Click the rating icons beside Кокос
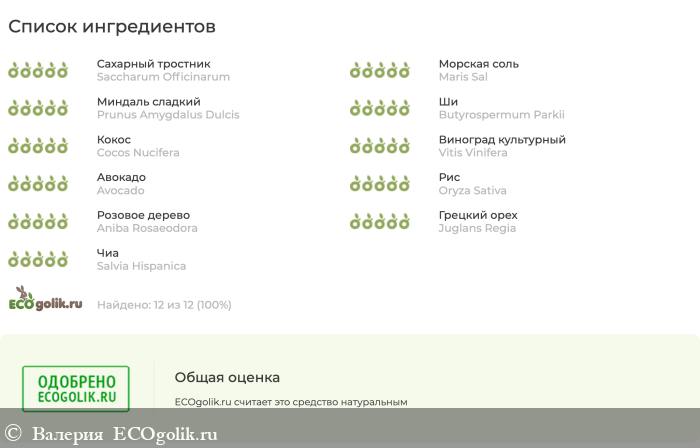The height and width of the screenshot is (448, 700). point(38,146)
